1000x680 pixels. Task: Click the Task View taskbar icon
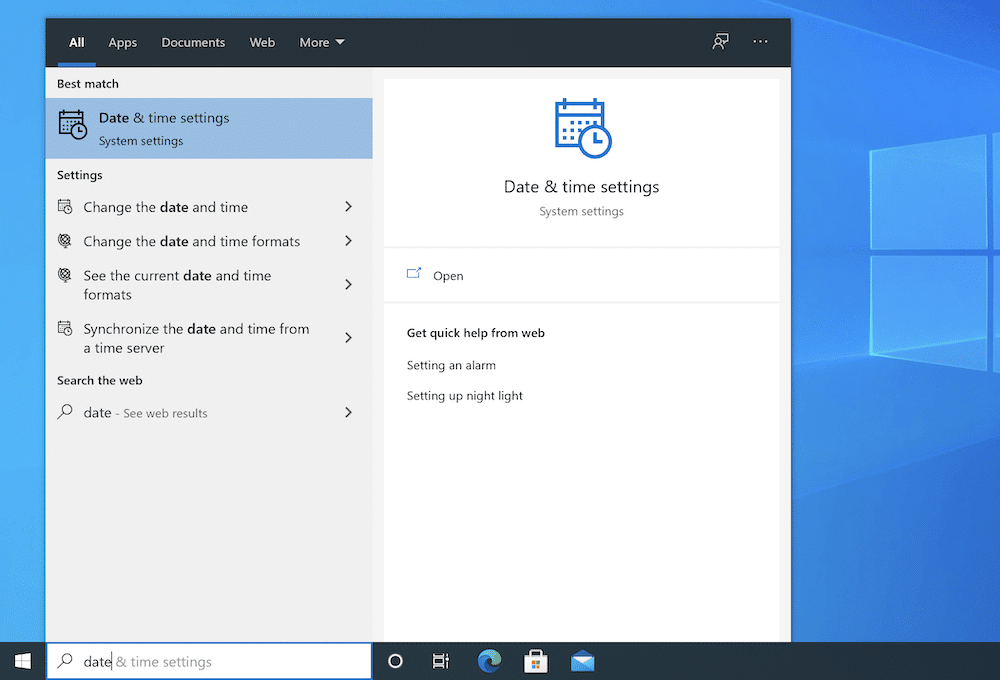point(441,661)
